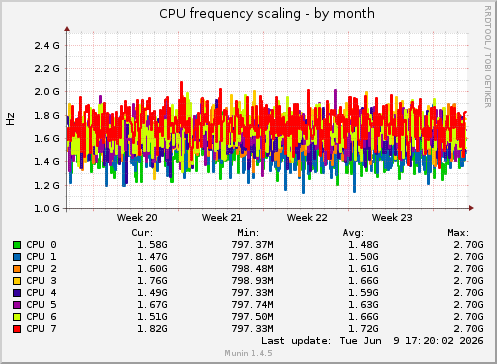Image resolution: width=497 pixels, height=364 pixels.
Task: Click CPU 5 average value 1.63G
Action: (363, 305)
